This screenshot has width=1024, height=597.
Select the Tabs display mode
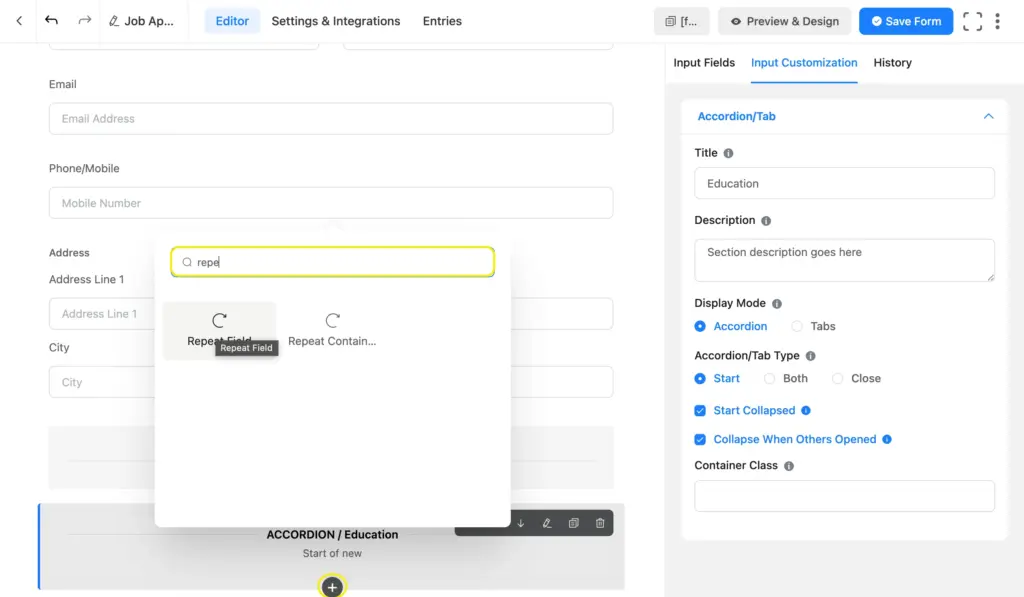click(797, 326)
